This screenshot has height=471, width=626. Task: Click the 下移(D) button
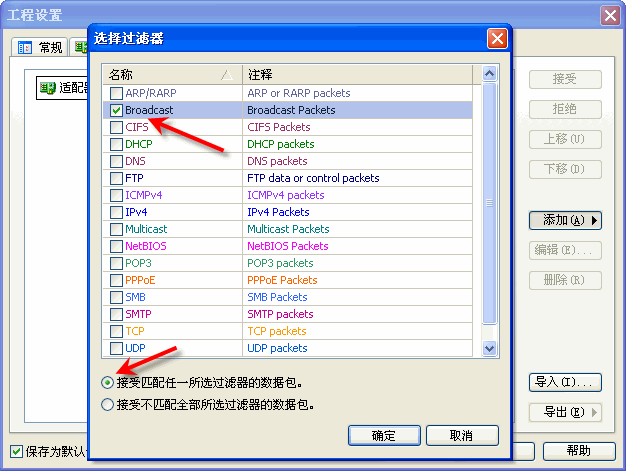[x=565, y=170]
